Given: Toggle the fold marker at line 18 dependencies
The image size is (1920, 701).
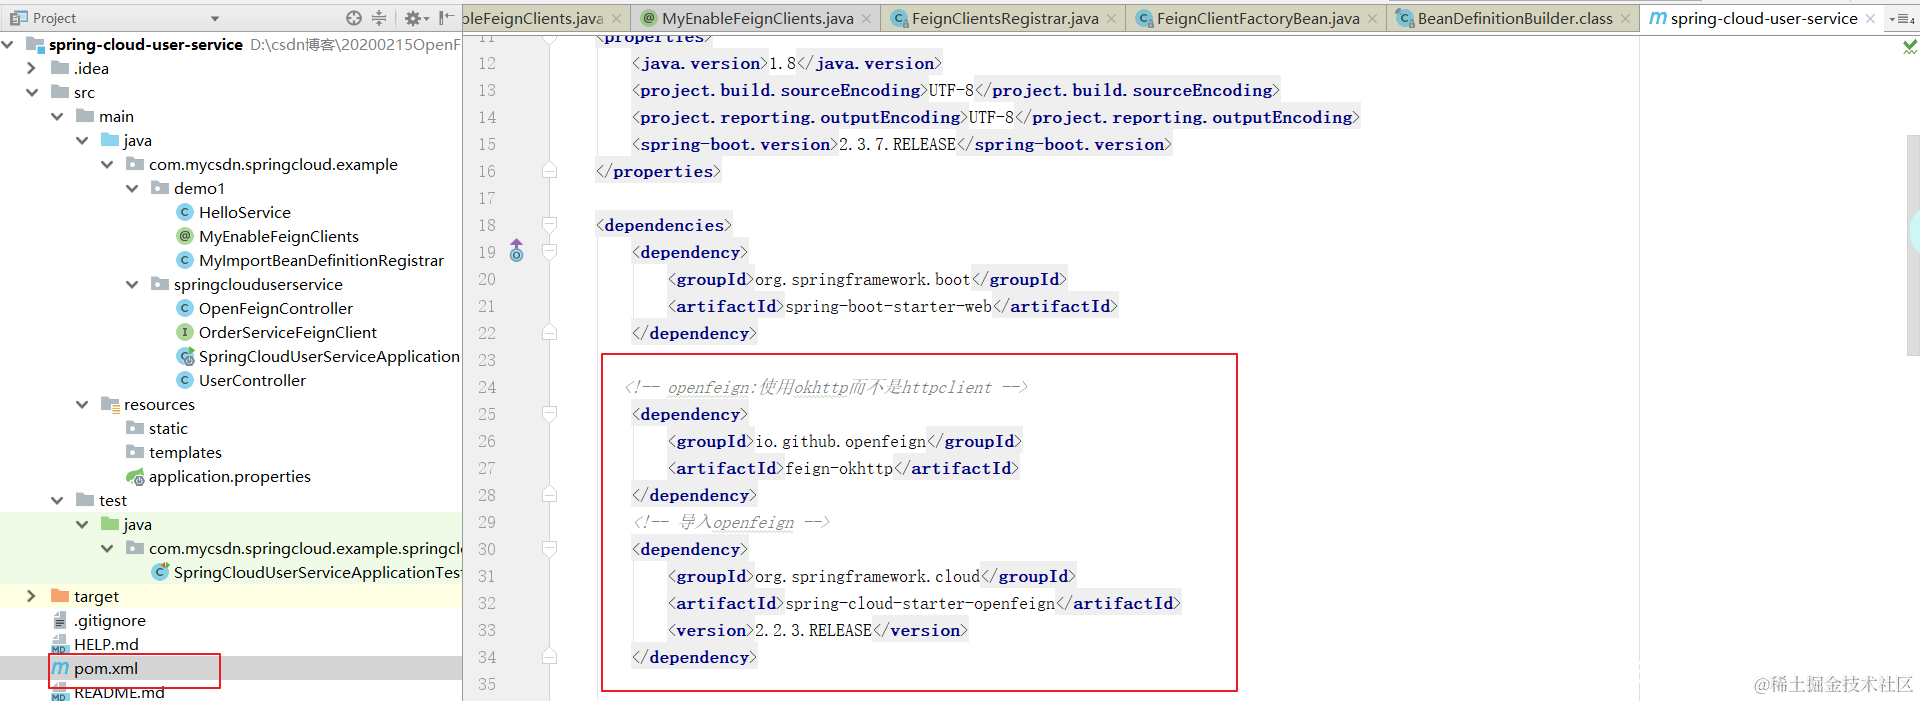Looking at the screenshot, I should [x=549, y=225].
